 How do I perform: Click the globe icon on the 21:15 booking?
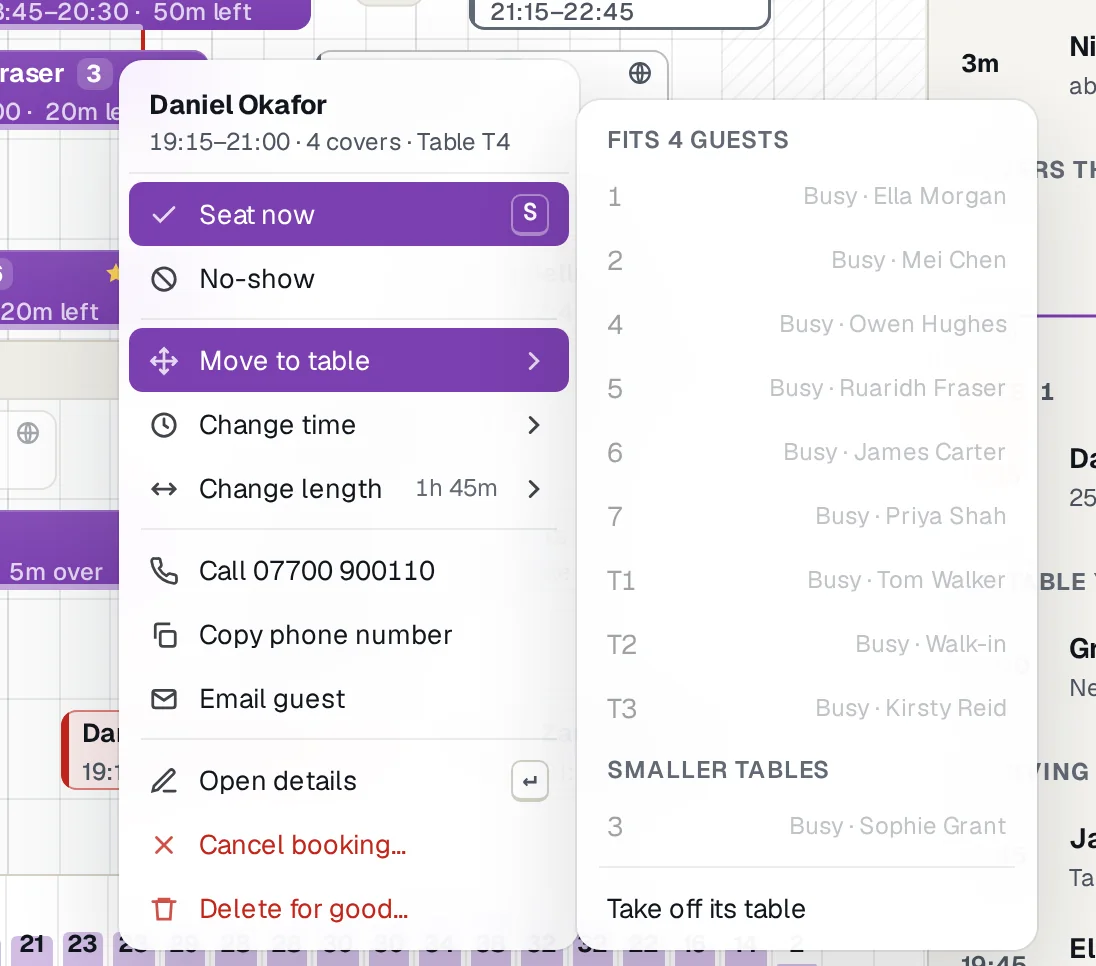[x=640, y=73]
